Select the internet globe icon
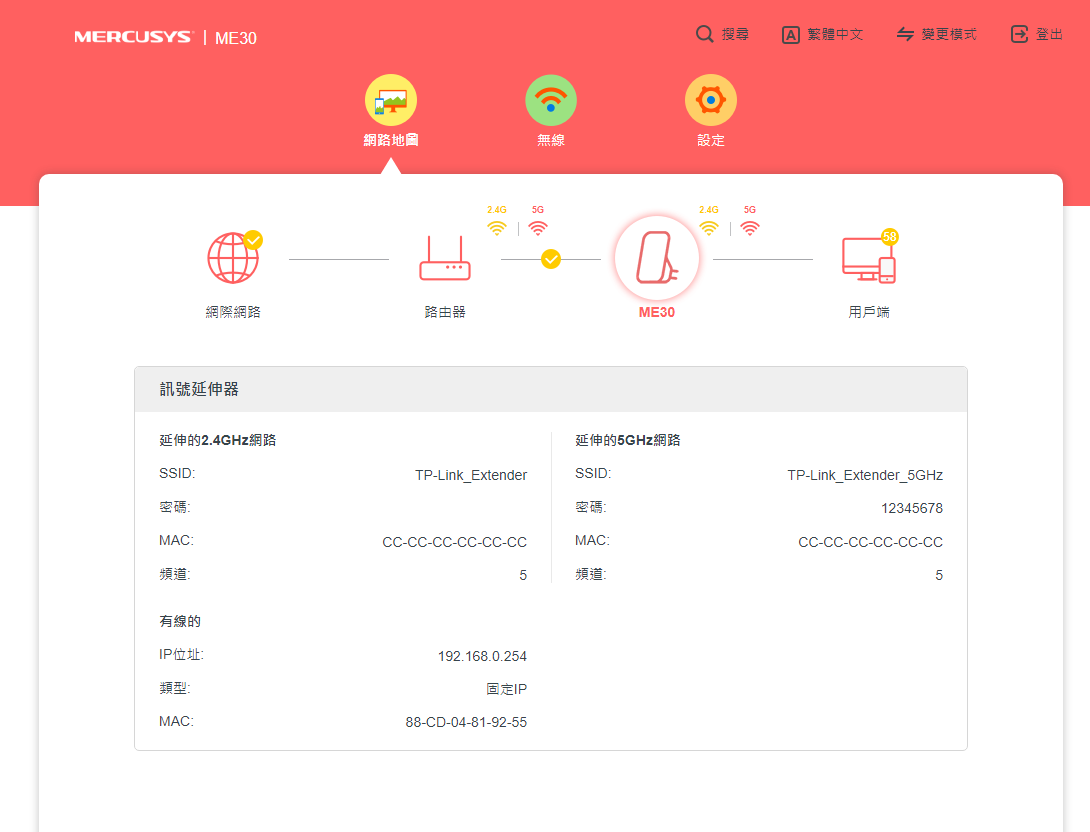This screenshot has height=832, width=1090. (x=233, y=259)
